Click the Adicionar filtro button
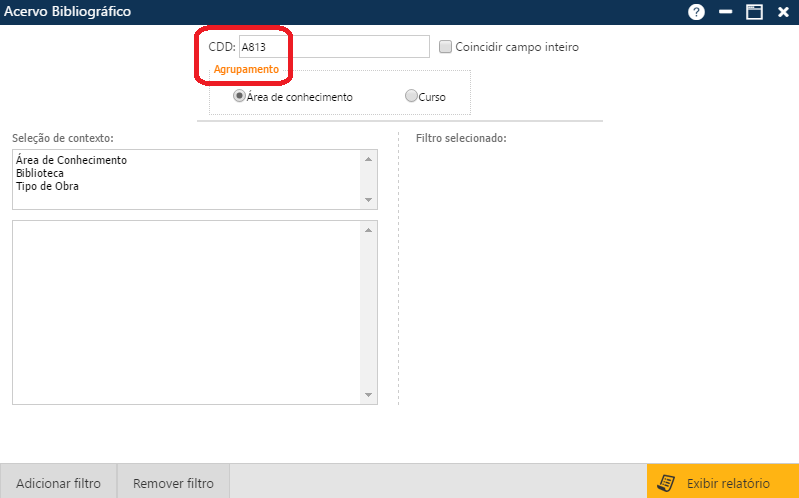 tap(58, 483)
